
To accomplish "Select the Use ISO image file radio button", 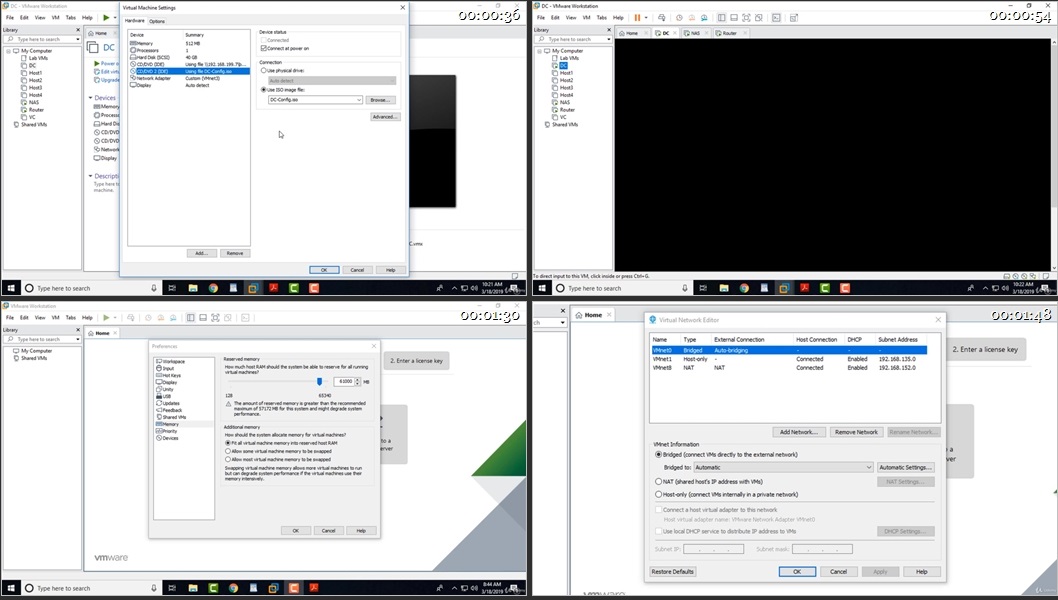I will (264, 90).
